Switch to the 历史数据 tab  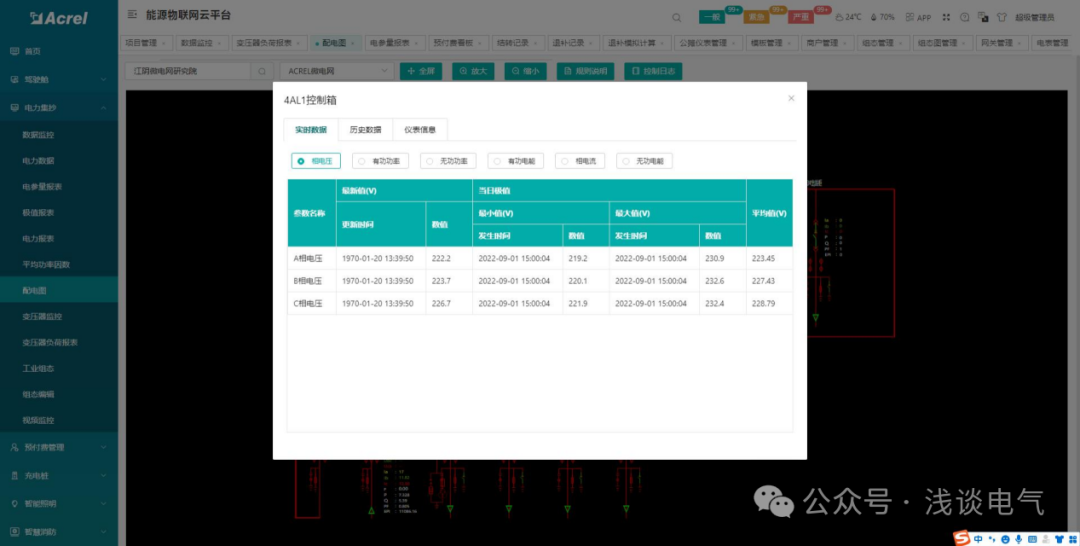point(365,129)
